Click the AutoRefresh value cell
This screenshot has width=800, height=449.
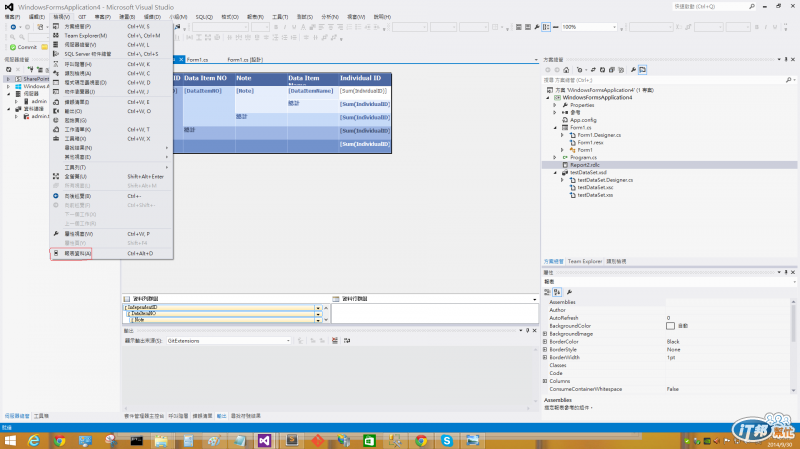click(728, 318)
